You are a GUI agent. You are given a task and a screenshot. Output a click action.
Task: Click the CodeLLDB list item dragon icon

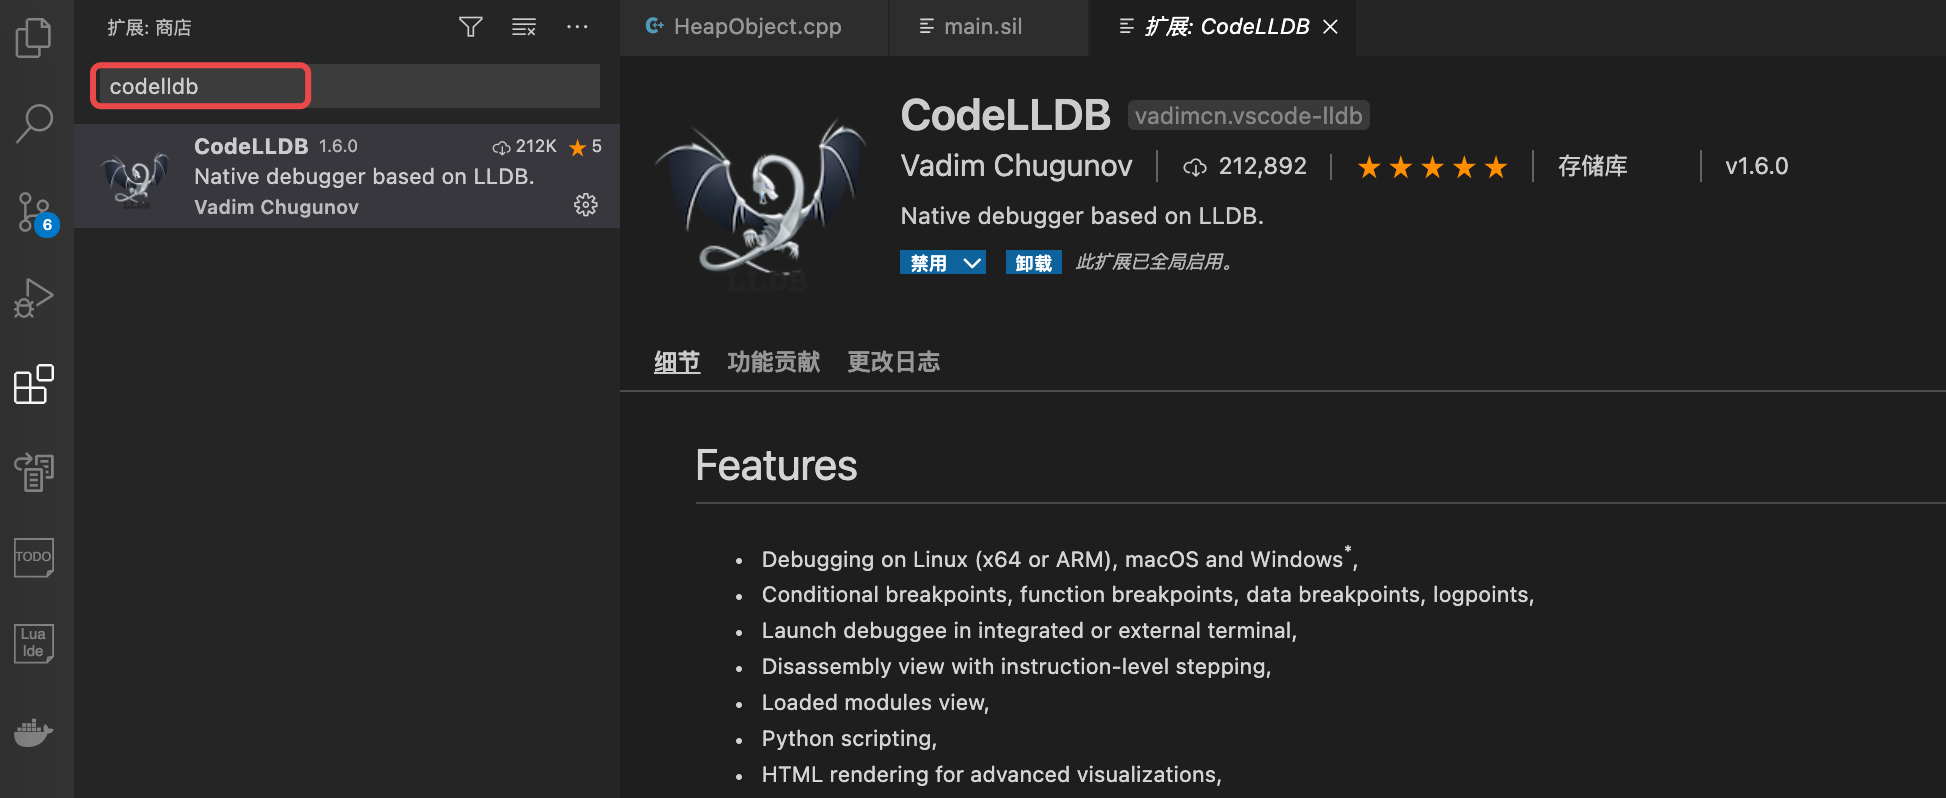point(135,180)
